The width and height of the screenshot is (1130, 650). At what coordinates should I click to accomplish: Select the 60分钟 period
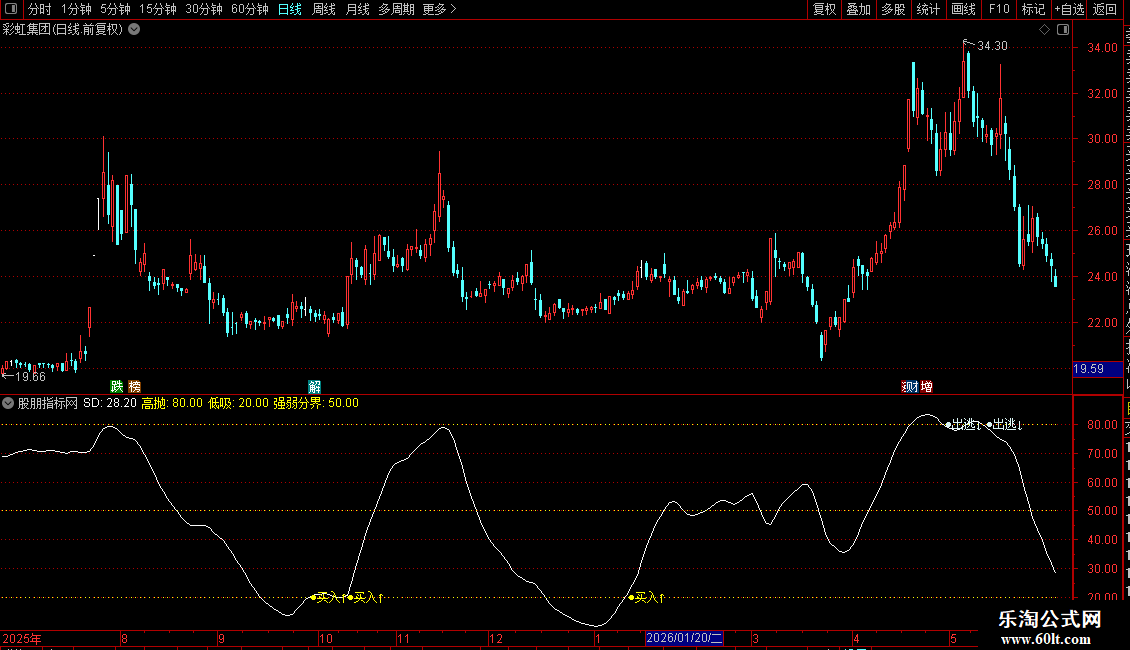pos(249,9)
